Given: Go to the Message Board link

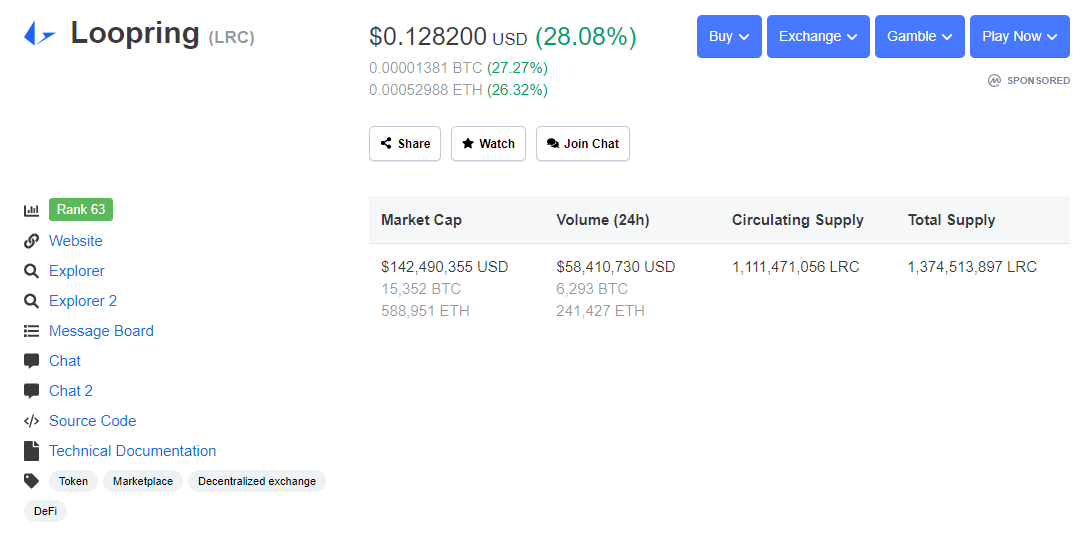Looking at the screenshot, I should (x=101, y=331).
